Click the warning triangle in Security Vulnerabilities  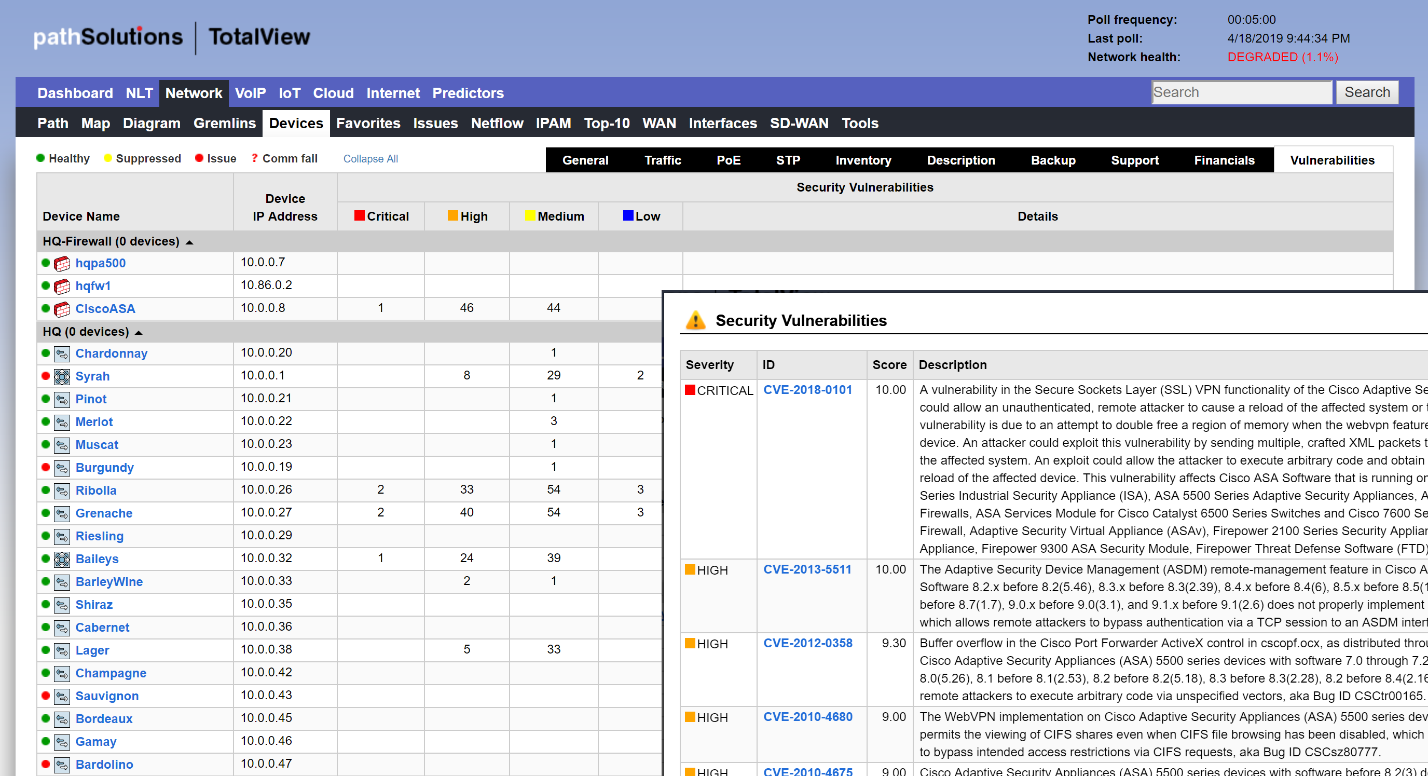tap(694, 321)
